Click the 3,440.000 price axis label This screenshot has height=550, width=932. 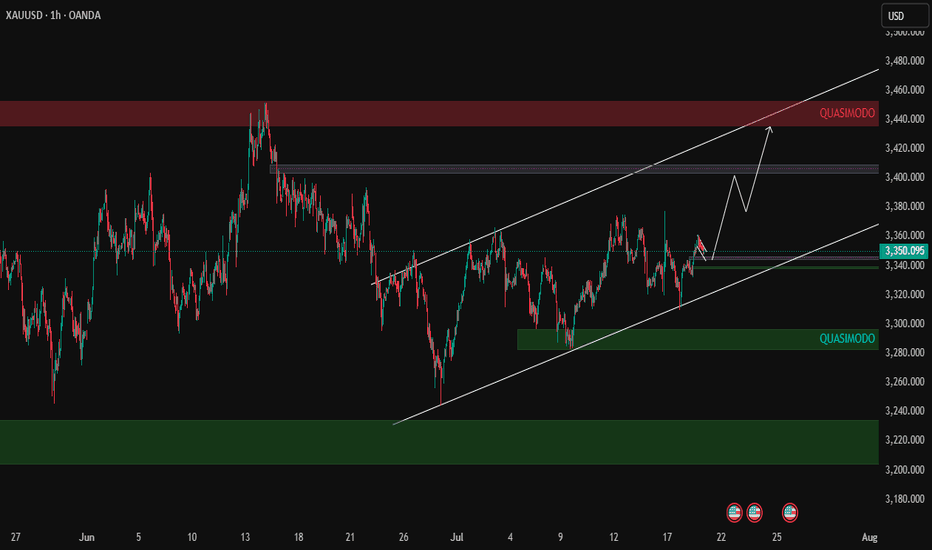click(x=905, y=119)
